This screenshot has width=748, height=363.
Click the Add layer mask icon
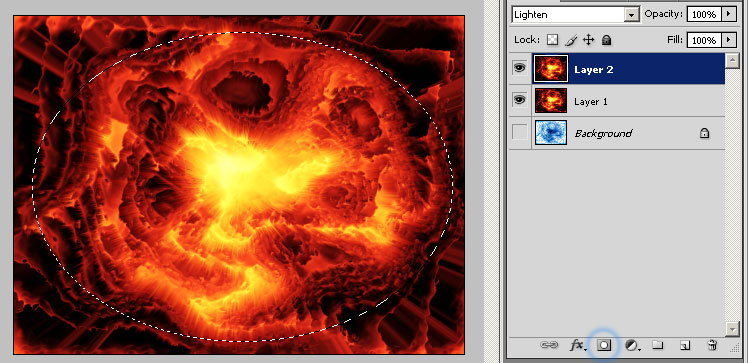(604, 345)
